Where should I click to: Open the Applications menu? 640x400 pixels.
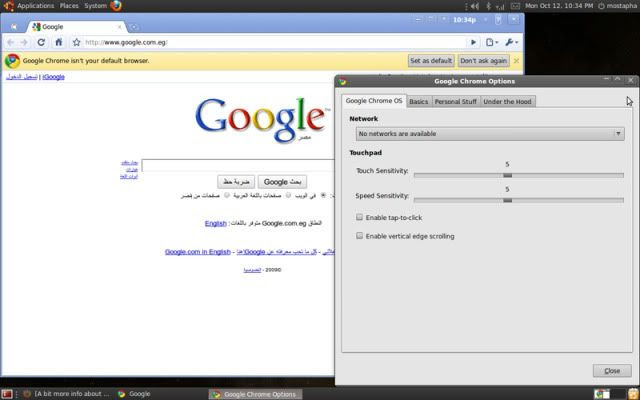tap(35, 6)
